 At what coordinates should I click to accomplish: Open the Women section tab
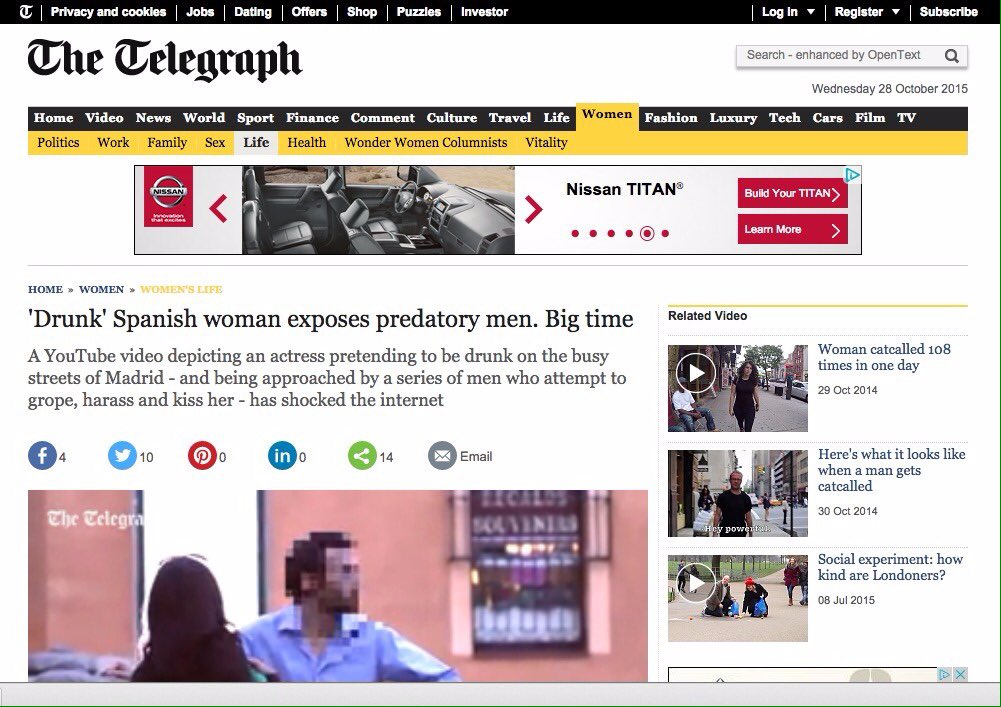coord(607,115)
